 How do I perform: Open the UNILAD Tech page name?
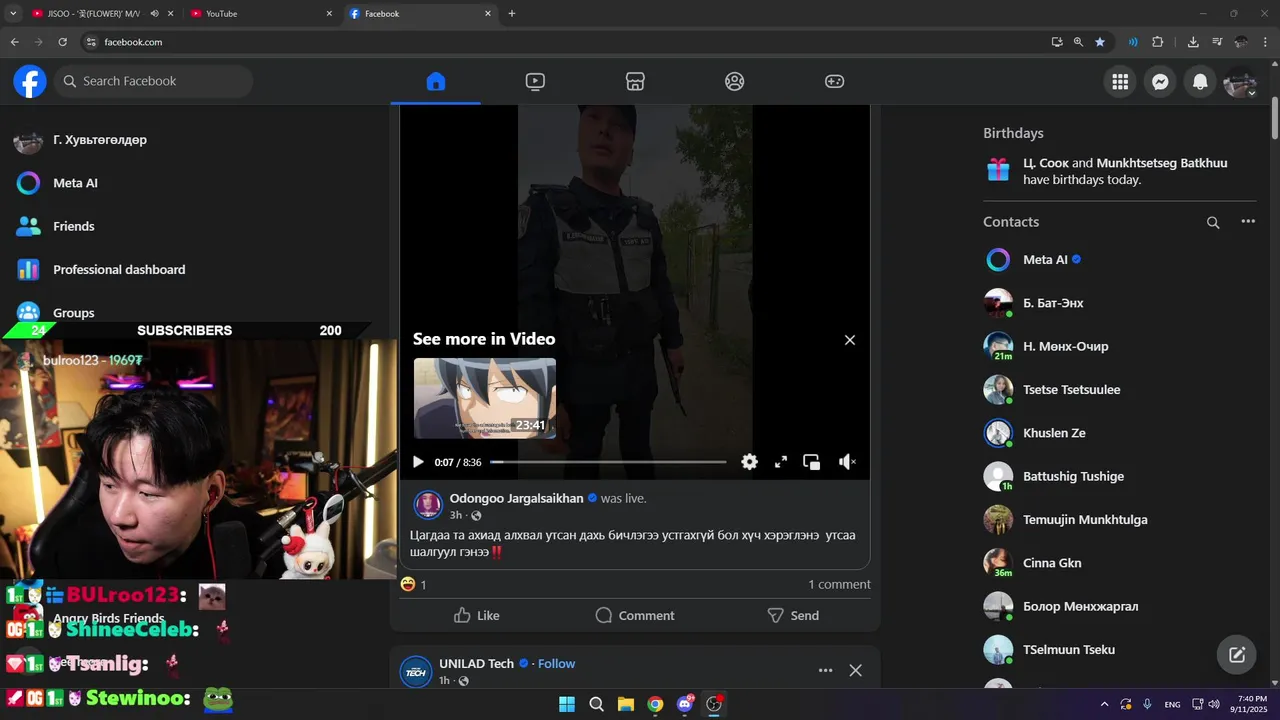tap(476, 664)
